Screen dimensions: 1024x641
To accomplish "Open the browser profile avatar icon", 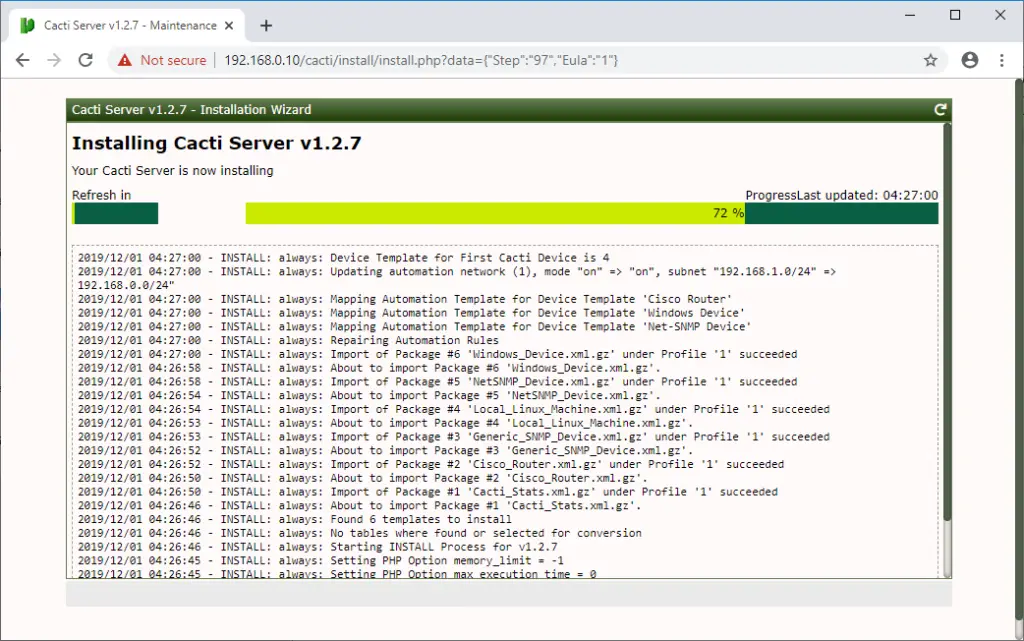I will [969, 60].
